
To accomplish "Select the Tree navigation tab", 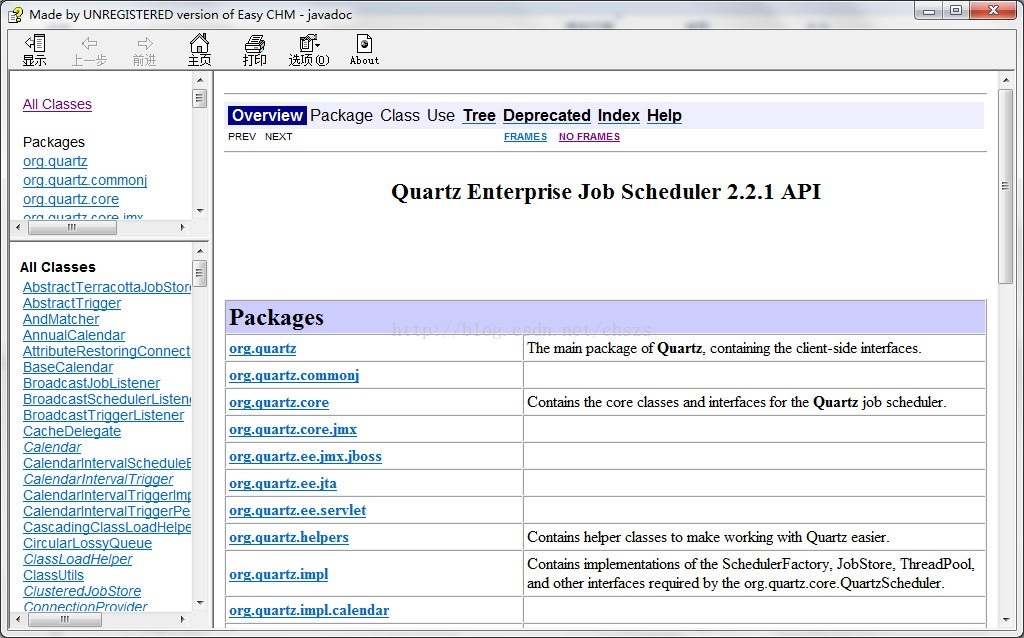I will 479,116.
